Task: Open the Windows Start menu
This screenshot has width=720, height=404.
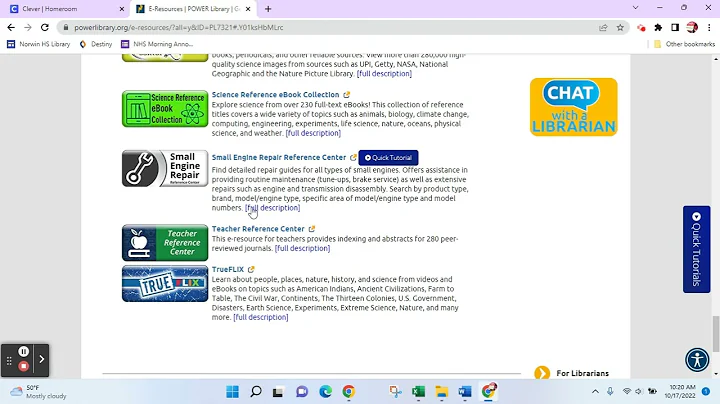Action: [x=232, y=392]
